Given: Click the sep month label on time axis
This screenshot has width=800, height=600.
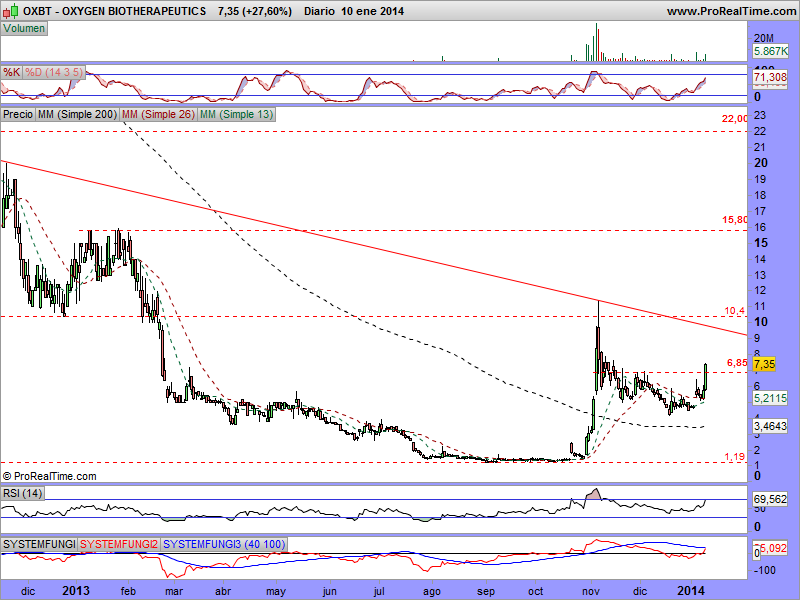Looking at the screenshot, I should pos(486,592).
